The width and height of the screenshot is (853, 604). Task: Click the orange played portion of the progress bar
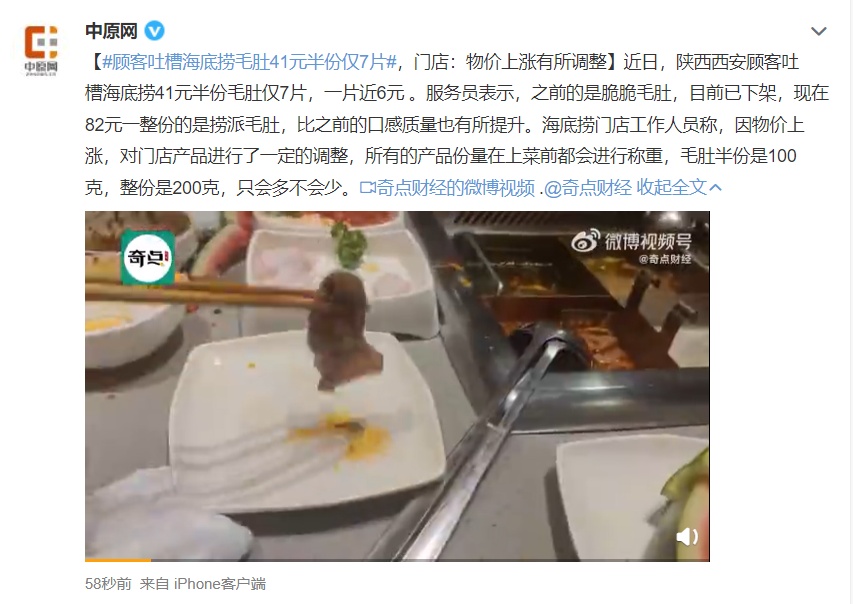pos(118,559)
